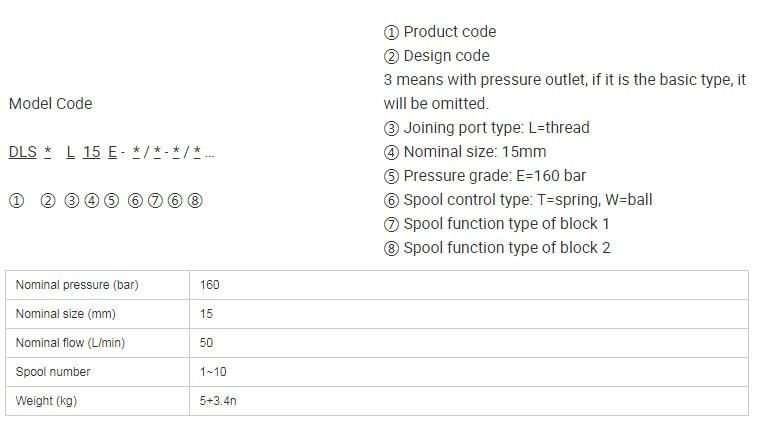
Task: Click the circled 5 under the model code
Action: [111, 201]
